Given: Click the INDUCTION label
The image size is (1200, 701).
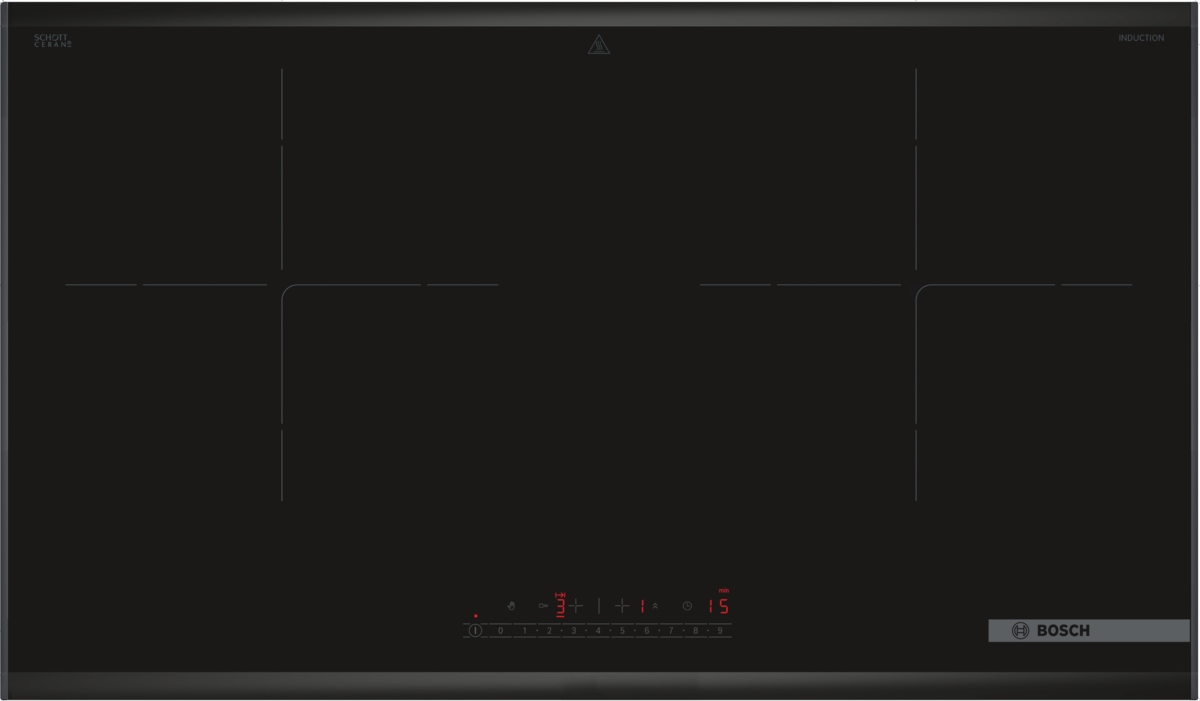Looking at the screenshot, I should point(1141,38).
